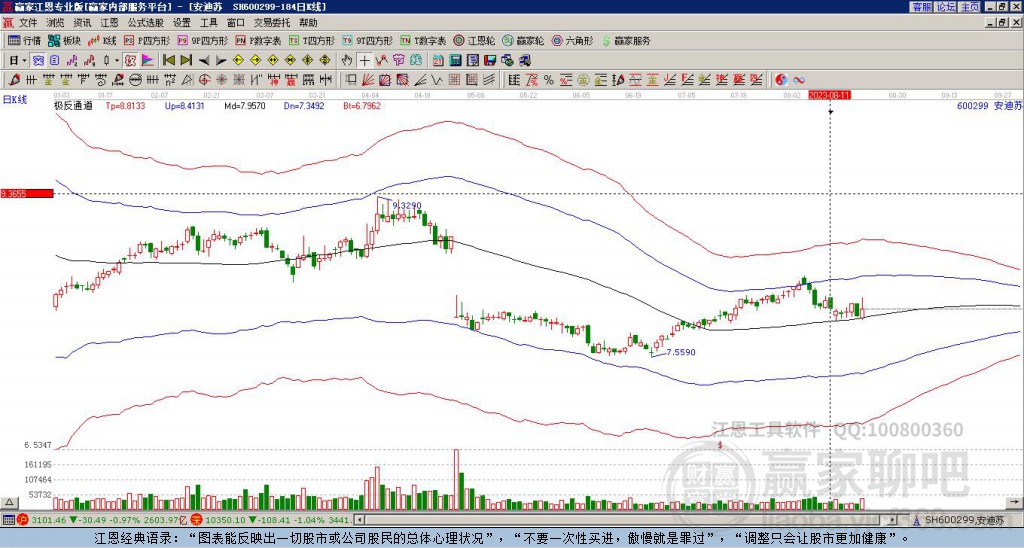This screenshot has height=548, width=1024.
Task: Click the 7.5590 low price annotation
Action: (680, 352)
